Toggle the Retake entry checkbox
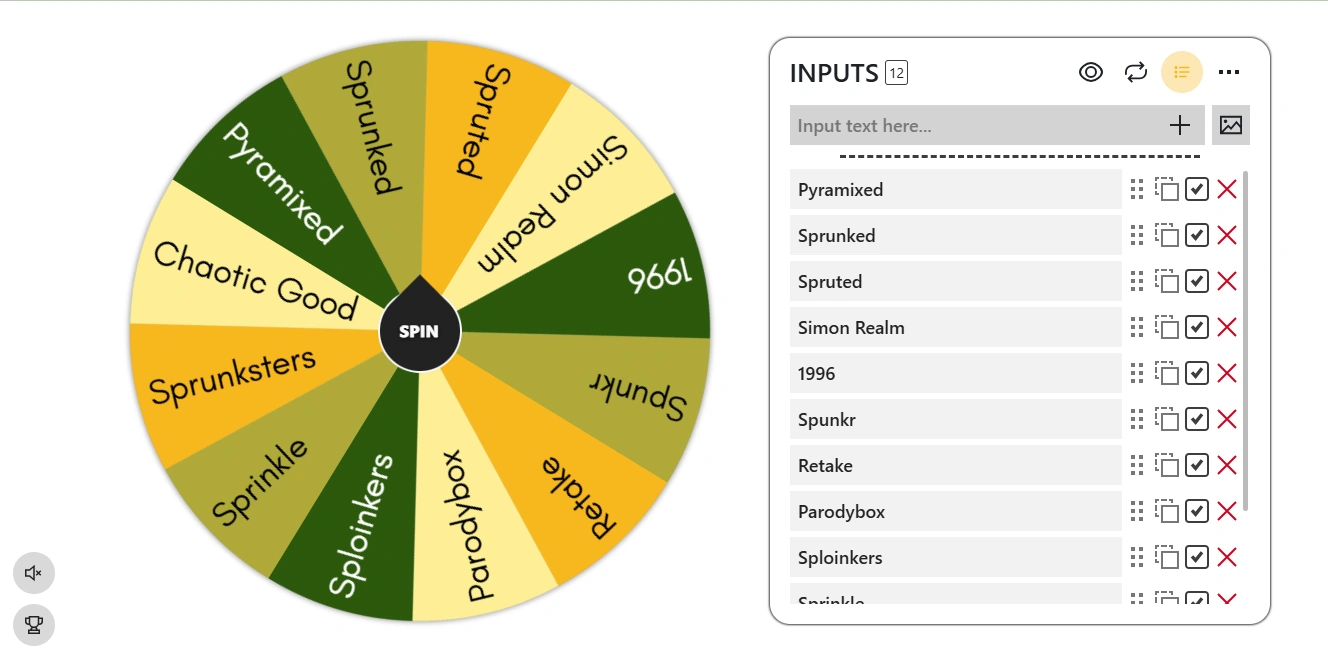 click(x=1197, y=465)
